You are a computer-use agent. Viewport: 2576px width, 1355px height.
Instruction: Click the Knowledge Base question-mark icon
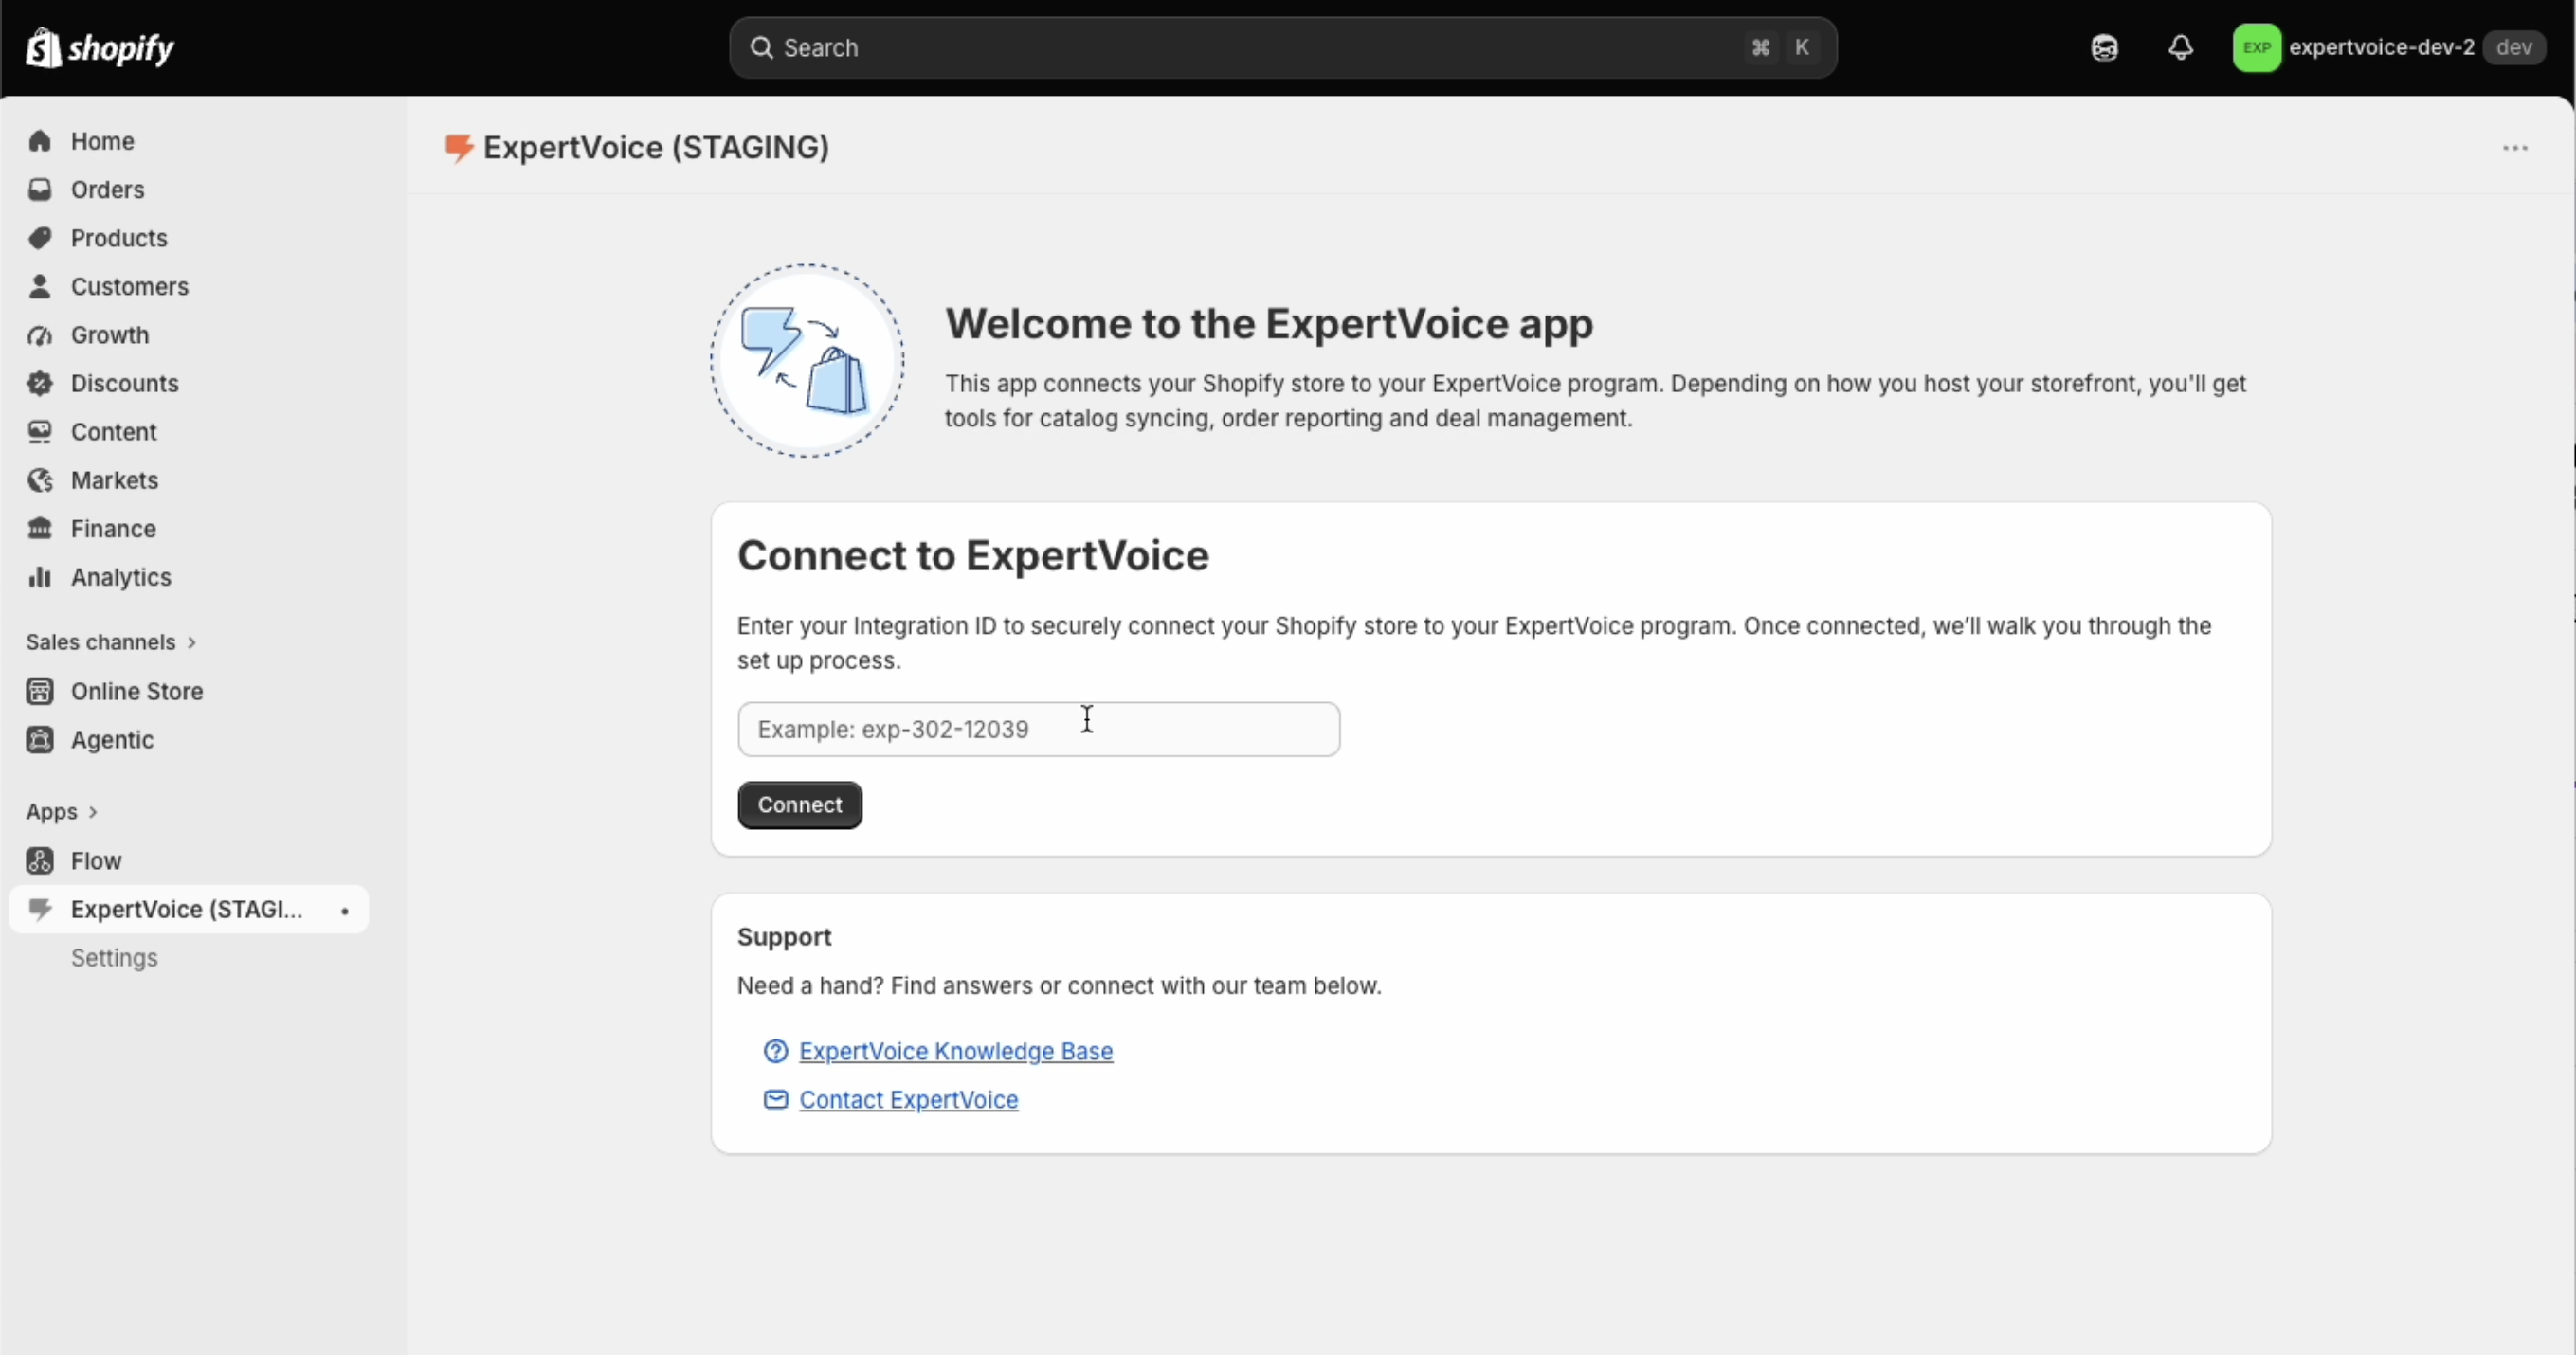click(776, 1051)
